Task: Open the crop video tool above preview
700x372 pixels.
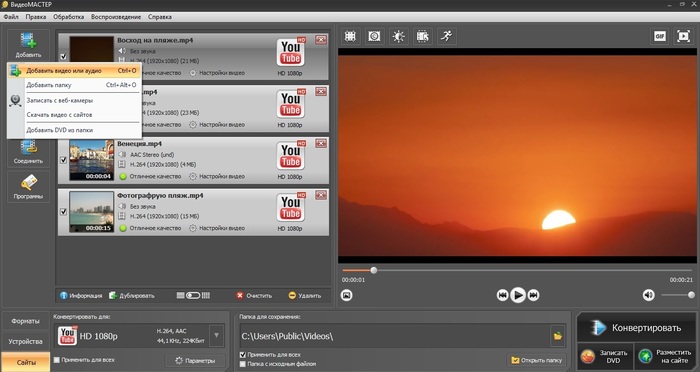Action: click(x=350, y=36)
